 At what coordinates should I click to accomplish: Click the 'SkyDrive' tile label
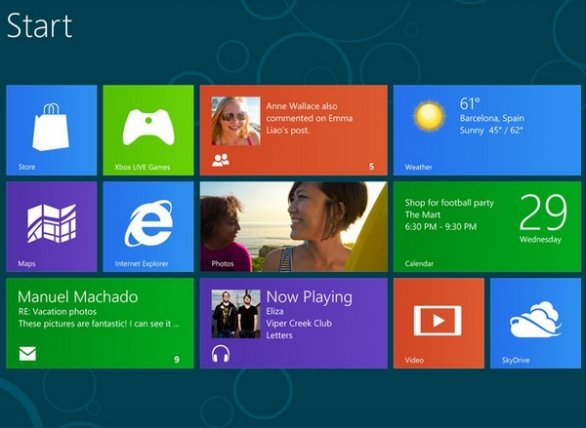516,360
